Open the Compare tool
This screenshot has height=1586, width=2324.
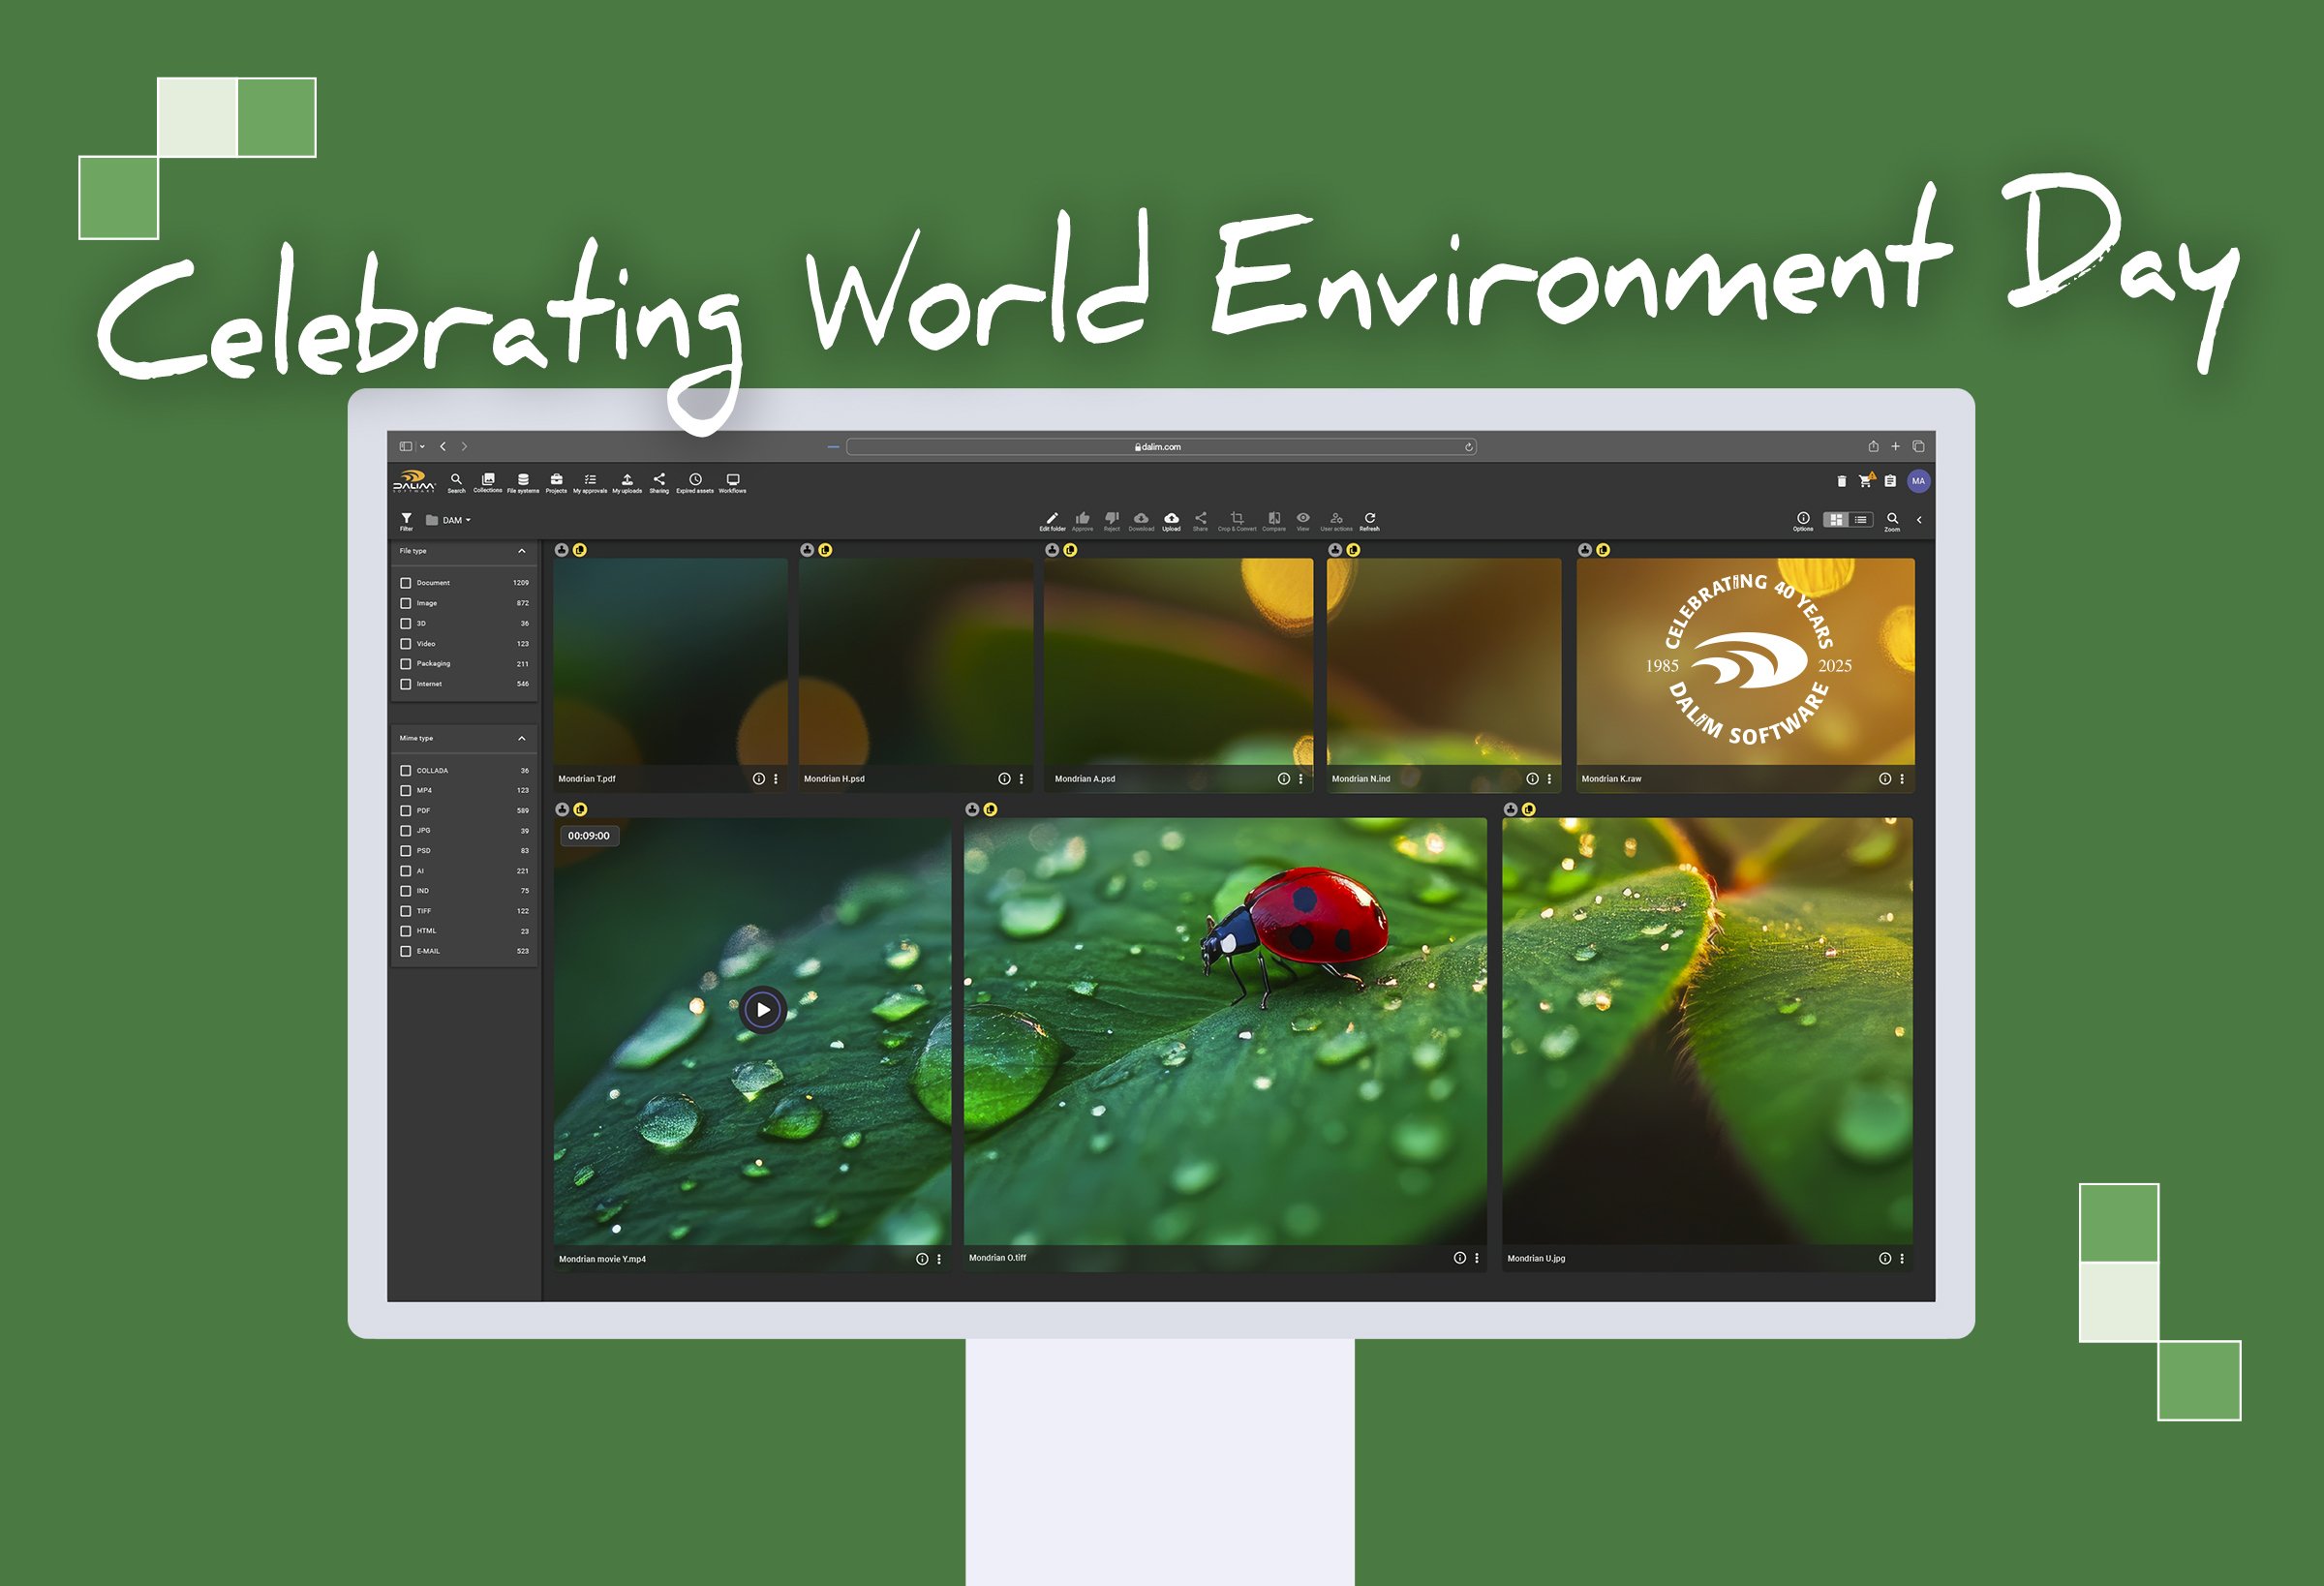click(x=1274, y=521)
